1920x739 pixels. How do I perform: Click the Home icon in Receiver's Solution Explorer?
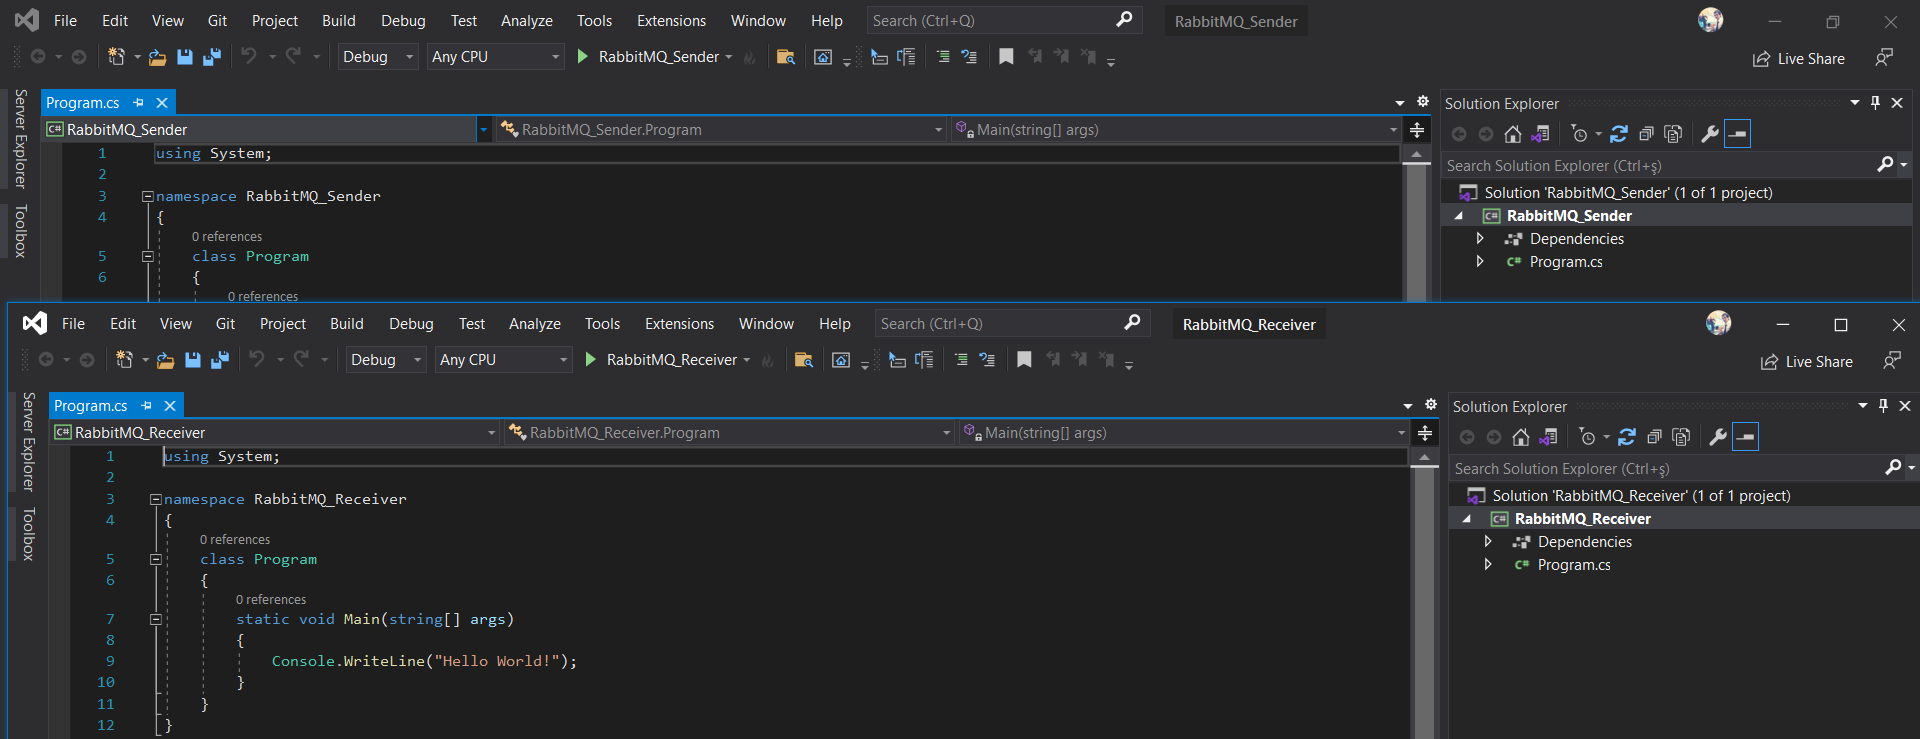coord(1521,437)
